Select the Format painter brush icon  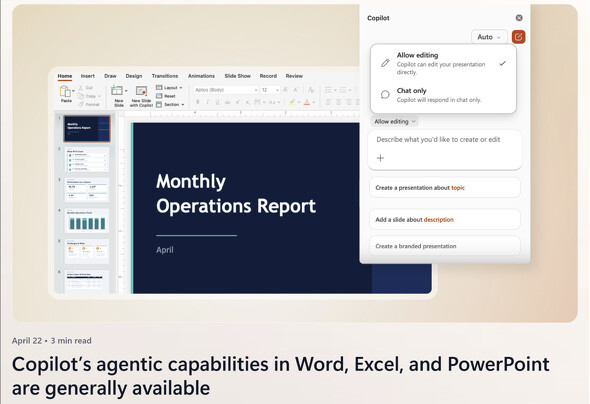click(81, 104)
